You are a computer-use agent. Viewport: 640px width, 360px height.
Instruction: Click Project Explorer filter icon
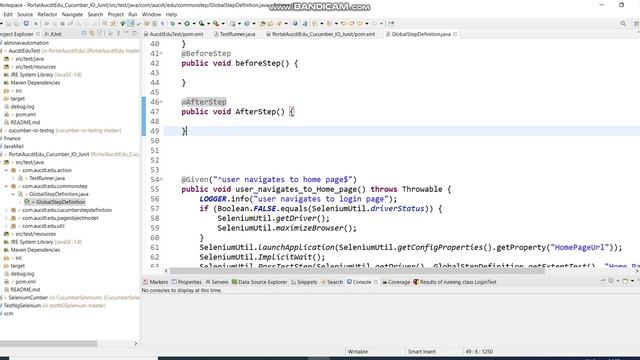[x=99, y=34]
